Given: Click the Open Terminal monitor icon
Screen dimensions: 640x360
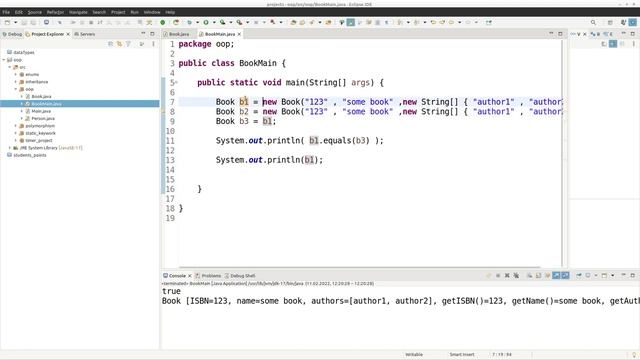Looking at the screenshot, I should tap(47, 22).
